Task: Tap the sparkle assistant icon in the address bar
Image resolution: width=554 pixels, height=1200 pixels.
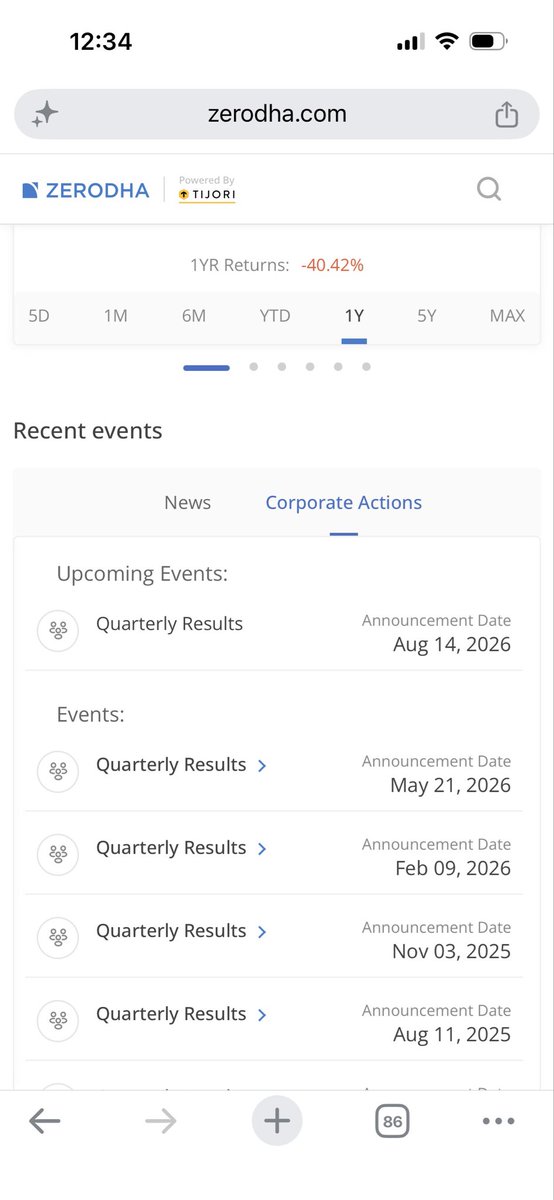Action: [x=44, y=114]
